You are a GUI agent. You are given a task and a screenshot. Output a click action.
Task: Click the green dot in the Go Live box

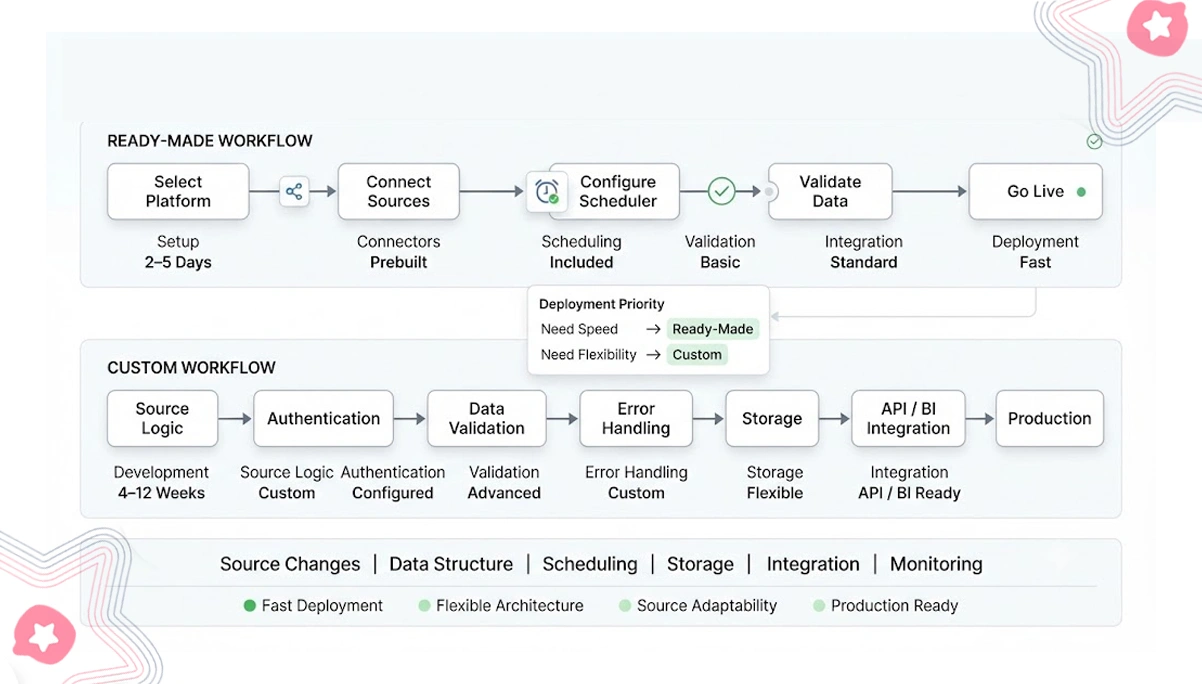point(1081,191)
